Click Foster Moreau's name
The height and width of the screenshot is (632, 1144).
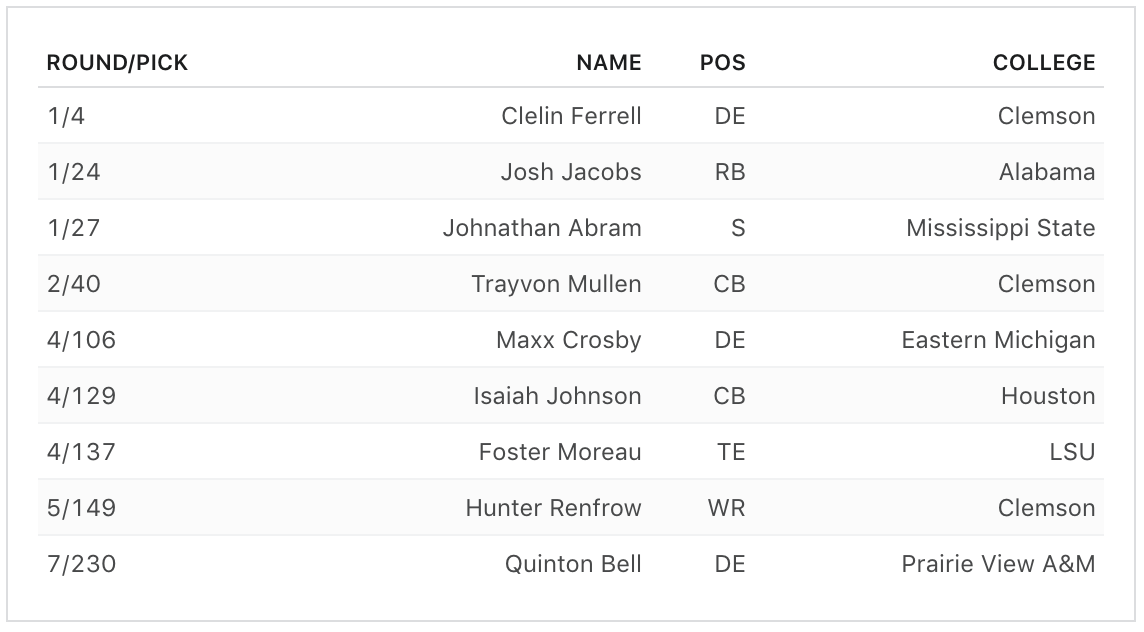[x=560, y=452]
